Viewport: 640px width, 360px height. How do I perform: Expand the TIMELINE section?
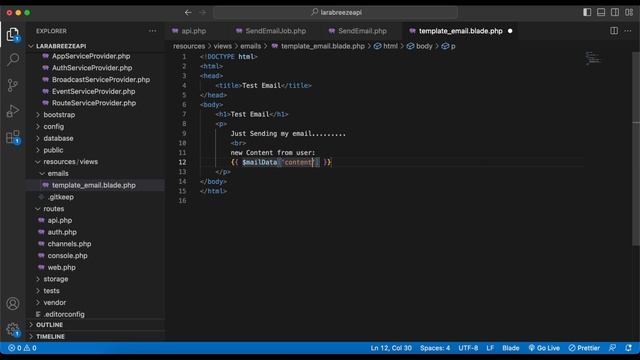click(x=50, y=337)
